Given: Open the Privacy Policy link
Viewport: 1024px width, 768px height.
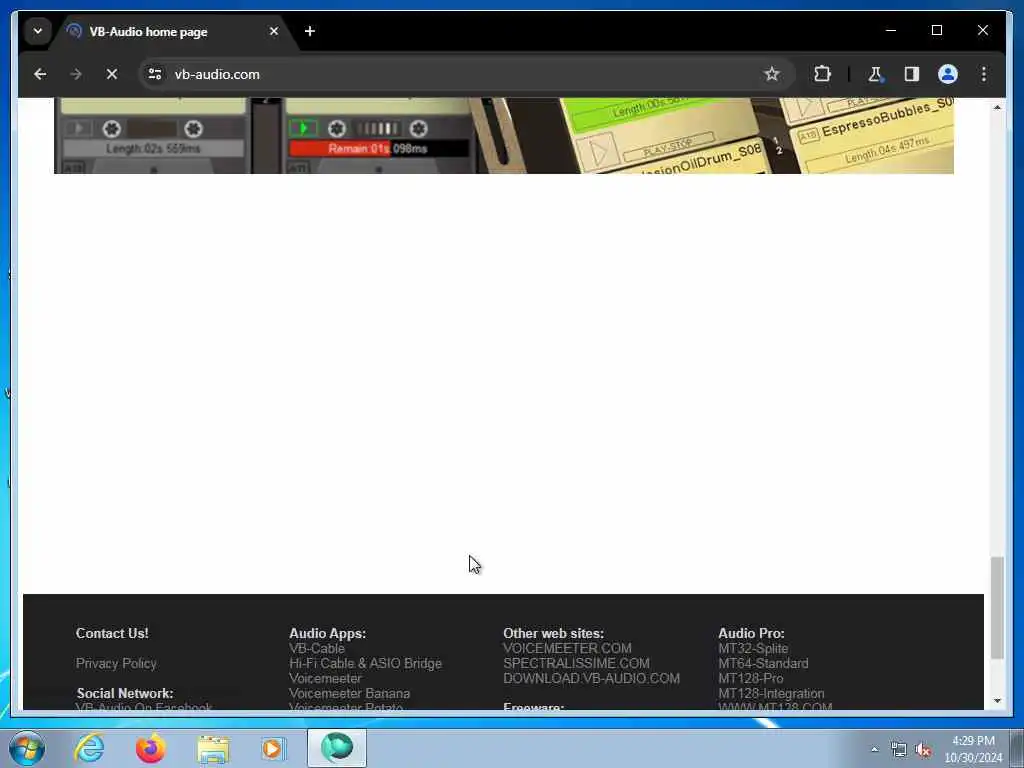Looking at the screenshot, I should [x=116, y=663].
